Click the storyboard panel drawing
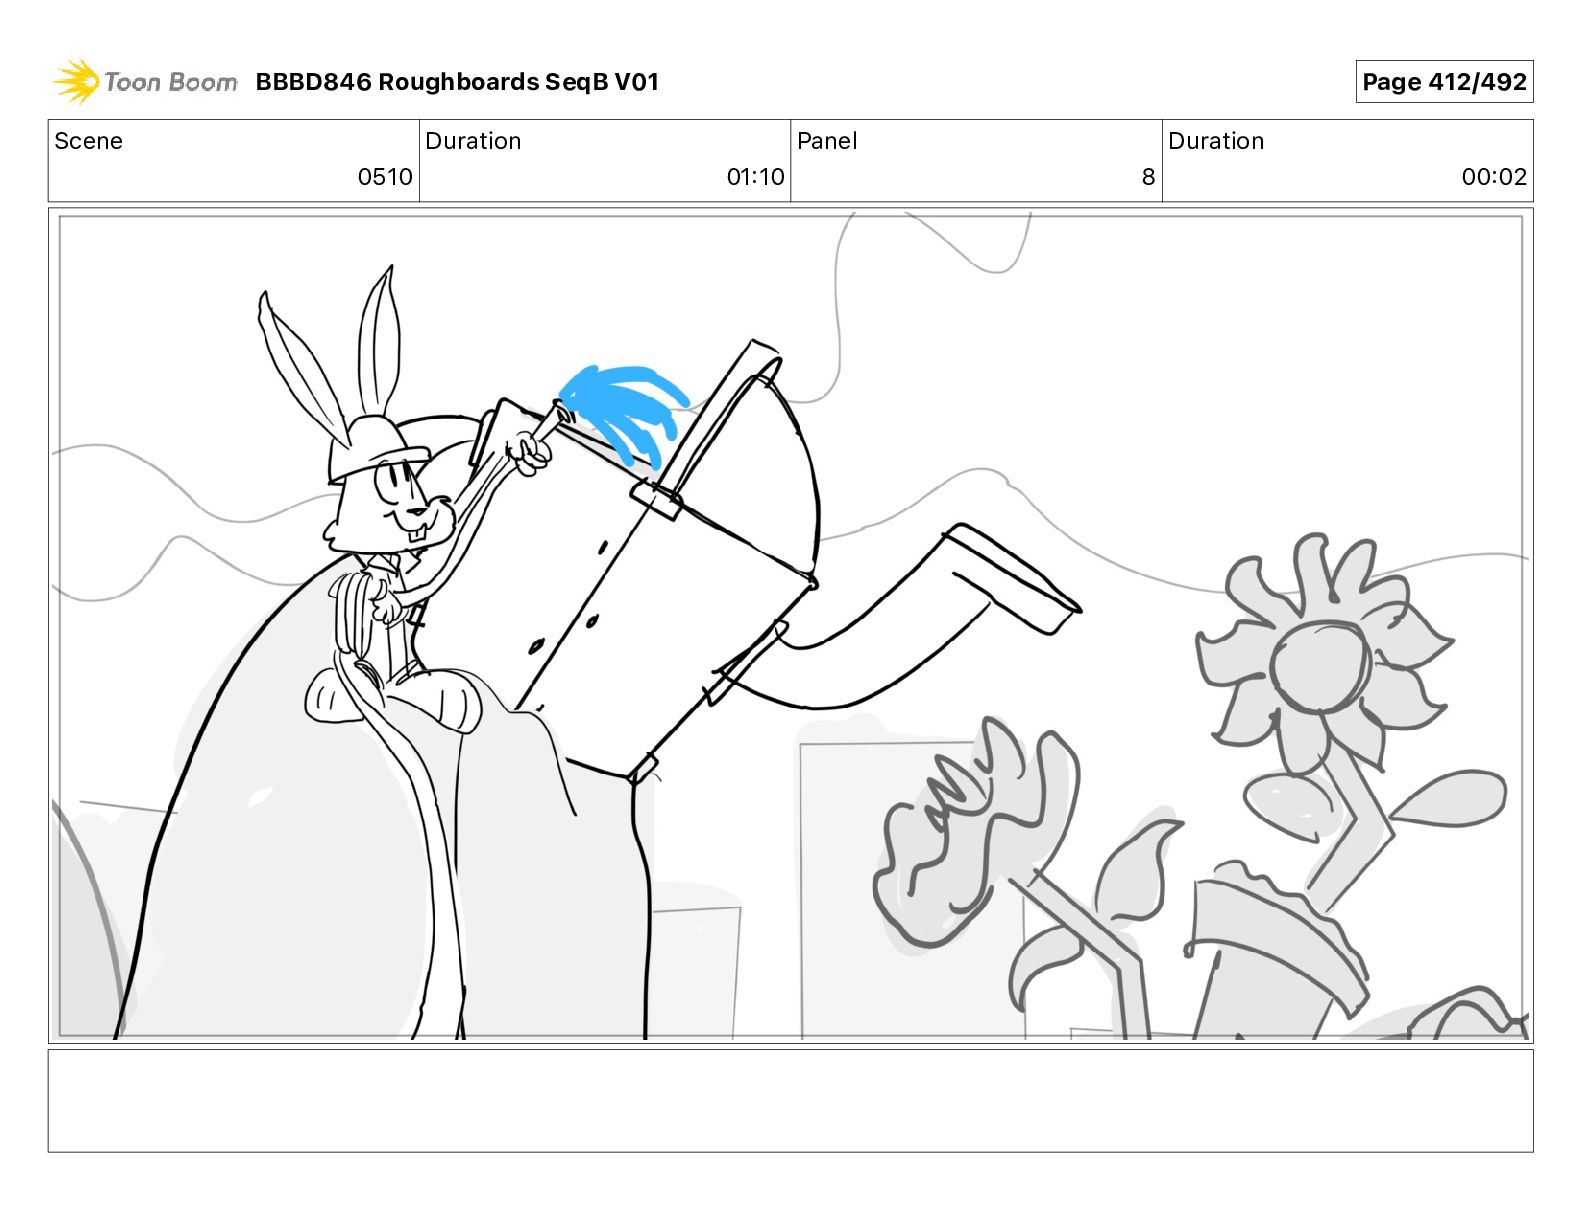Screen dimensions: 1584x1224 pos(791,626)
